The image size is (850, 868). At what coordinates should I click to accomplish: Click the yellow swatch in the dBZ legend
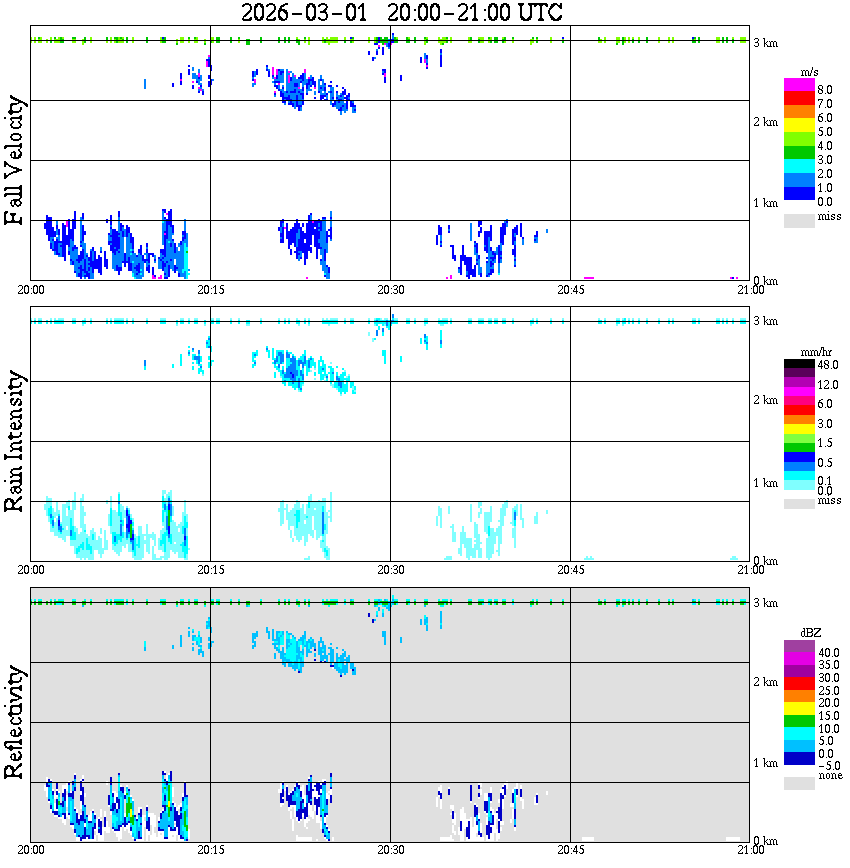tap(799, 709)
